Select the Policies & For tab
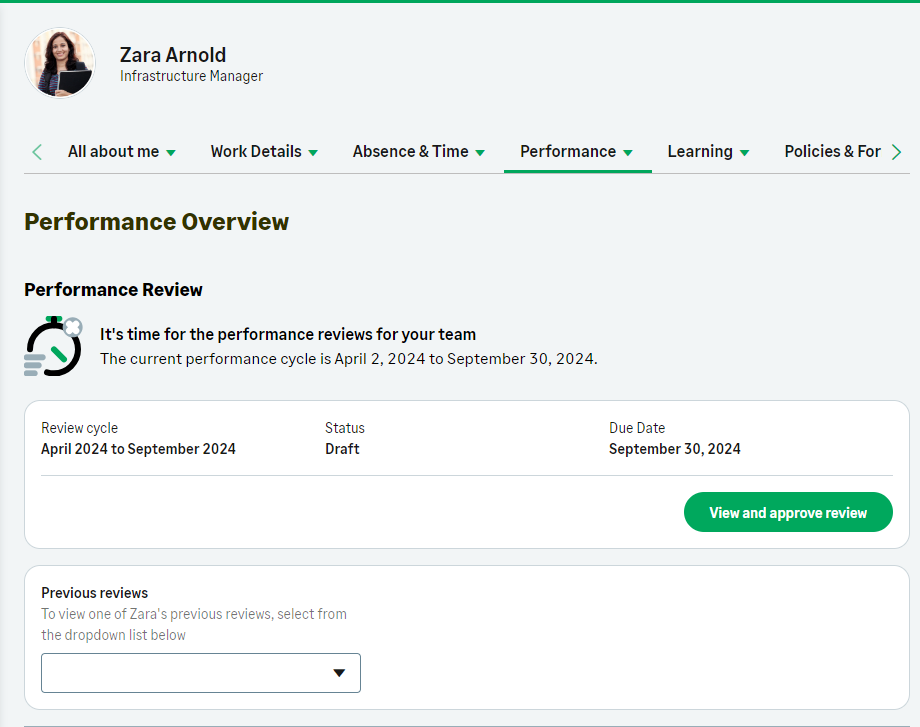This screenshot has height=727, width=920. (x=832, y=152)
